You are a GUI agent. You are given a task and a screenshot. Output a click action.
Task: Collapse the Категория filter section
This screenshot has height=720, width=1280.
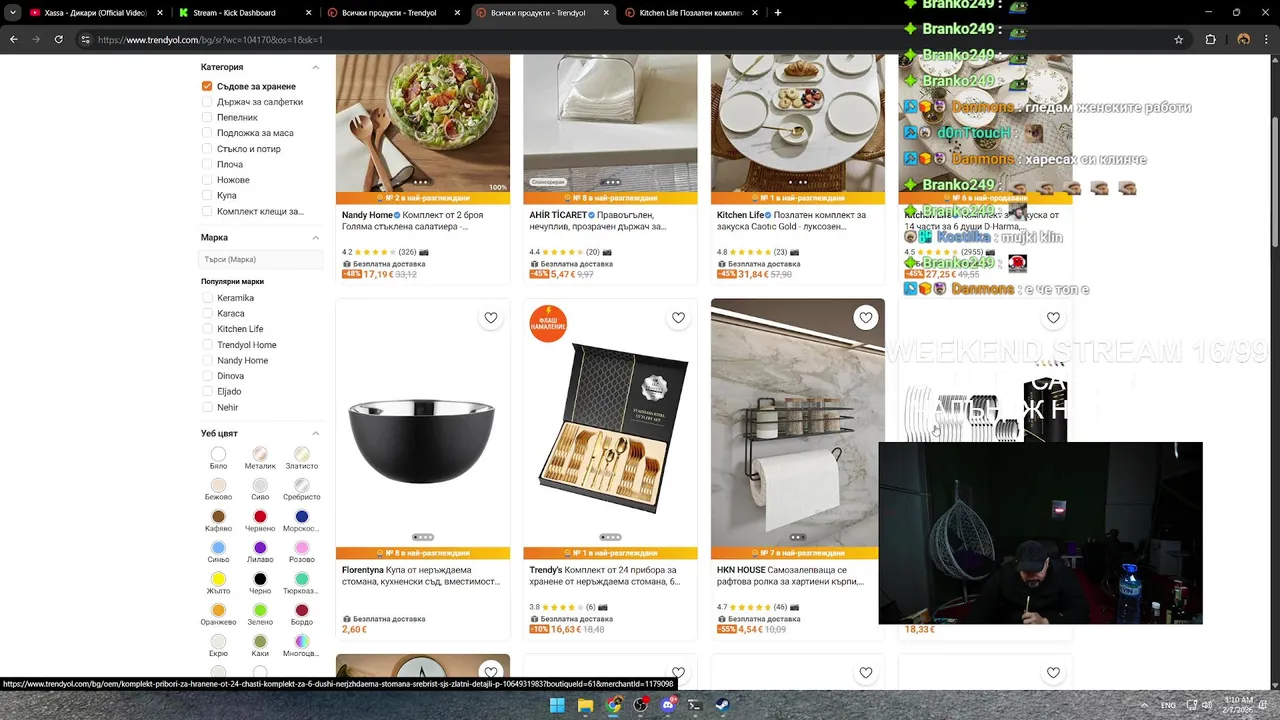pos(316,67)
